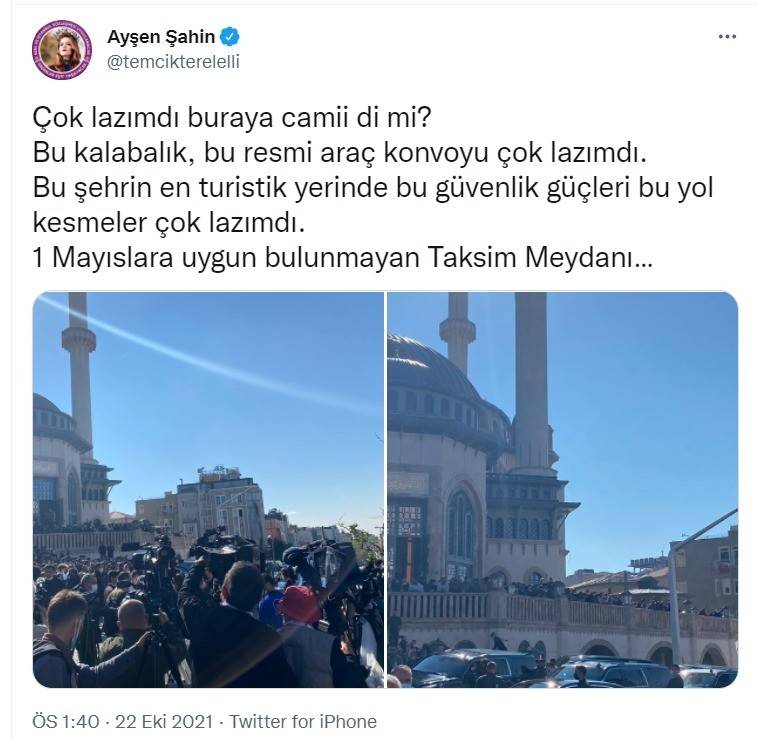The width and height of the screenshot is (758, 739).
Task: Visit the @temcikterelelli handle profile
Action: point(173,62)
